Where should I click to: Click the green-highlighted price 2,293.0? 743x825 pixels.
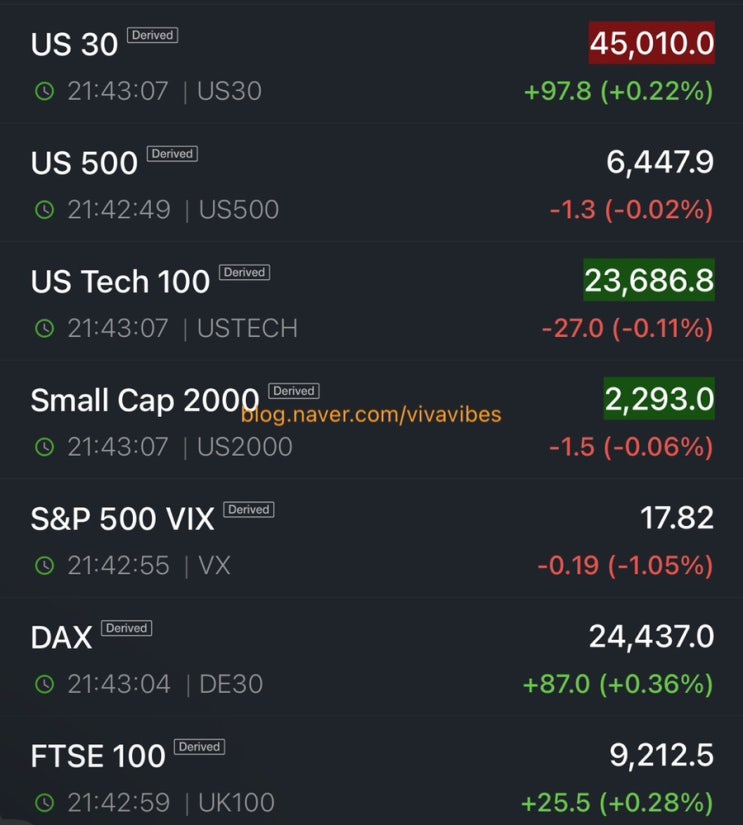659,399
